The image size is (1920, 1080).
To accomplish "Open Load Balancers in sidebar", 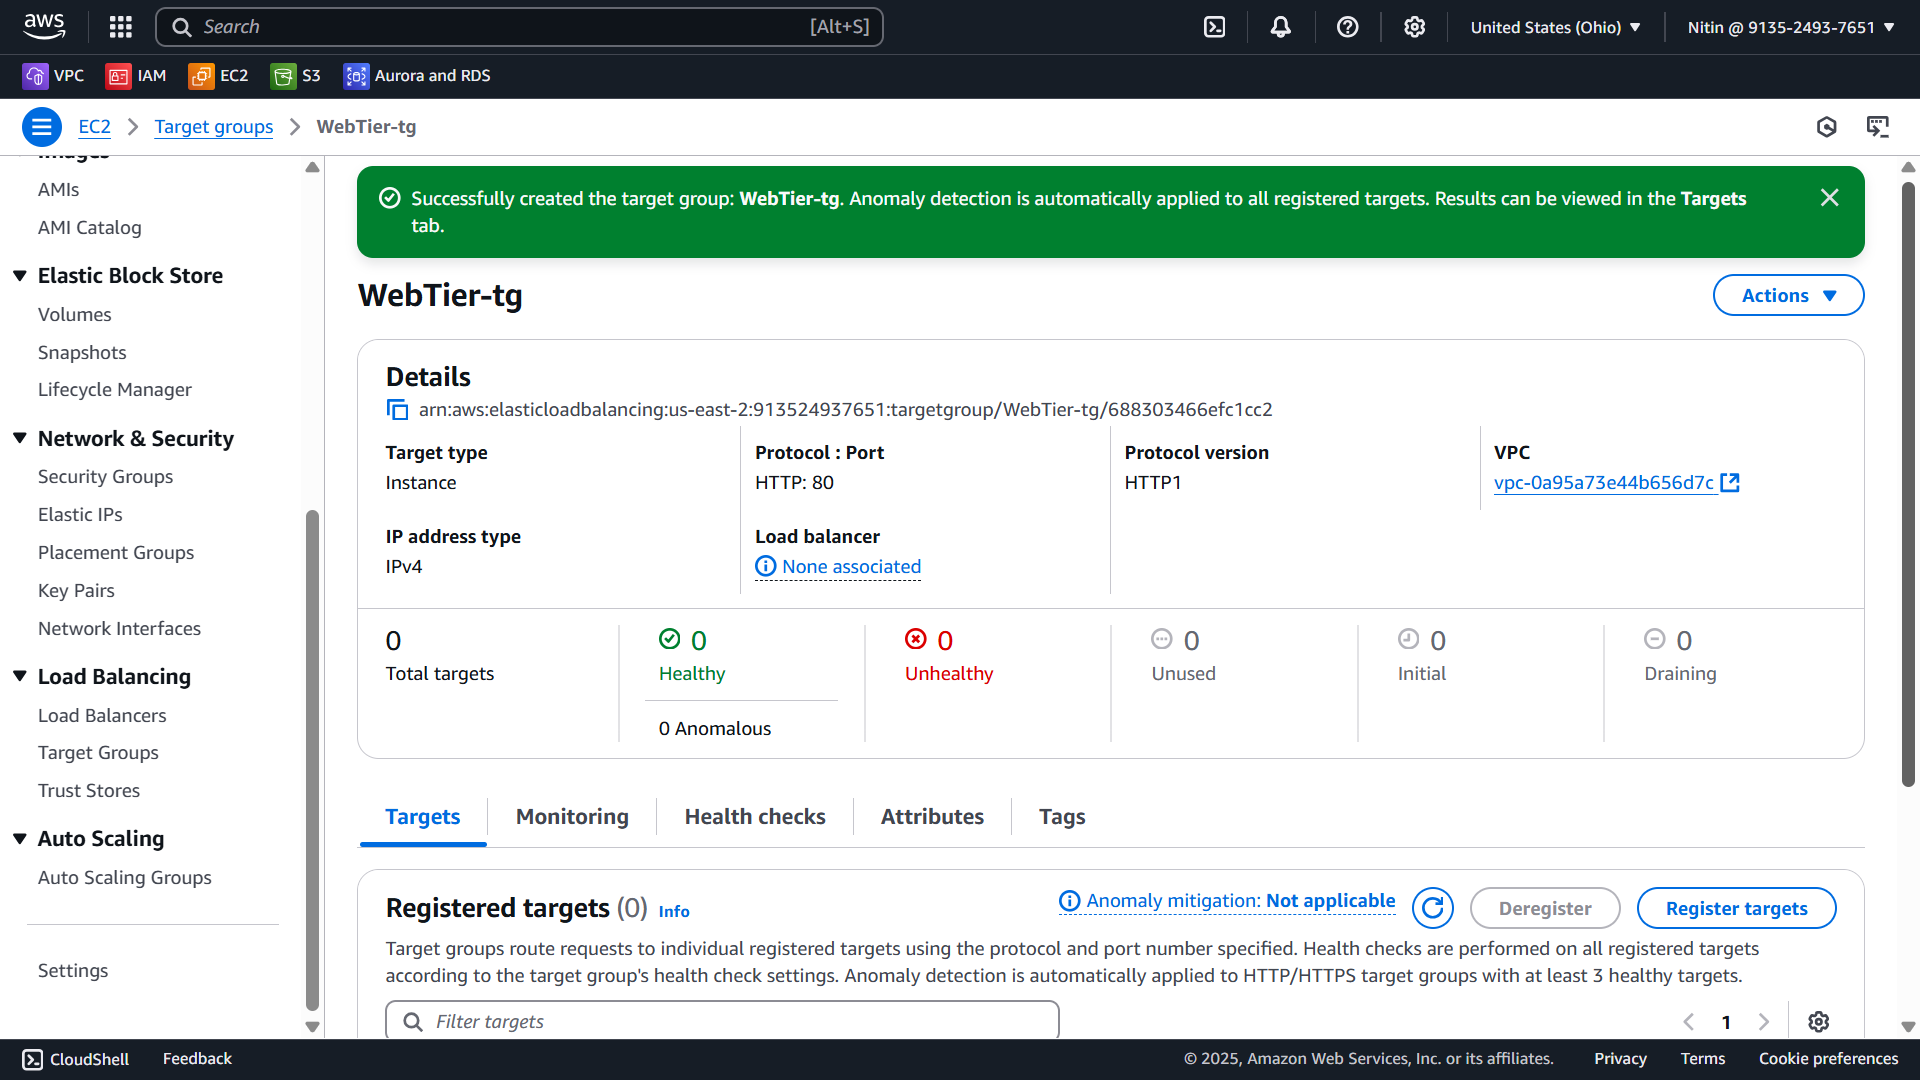I will [102, 716].
